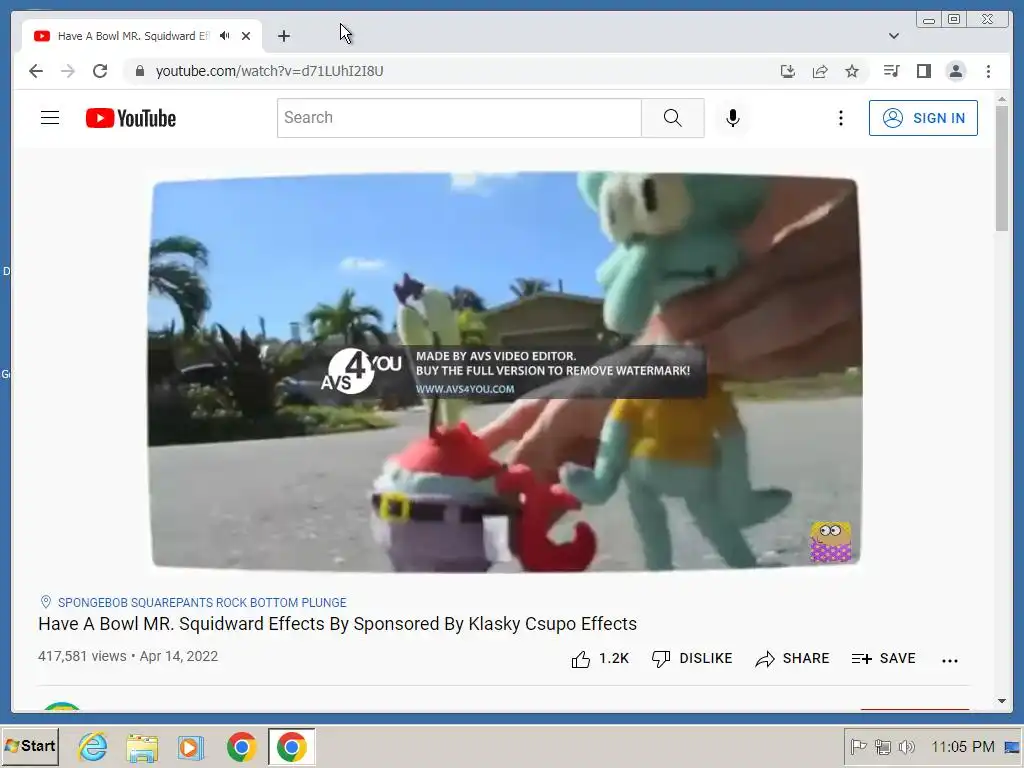Click the SHARE button
This screenshot has width=1024, height=768.
[x=792, y=659]
